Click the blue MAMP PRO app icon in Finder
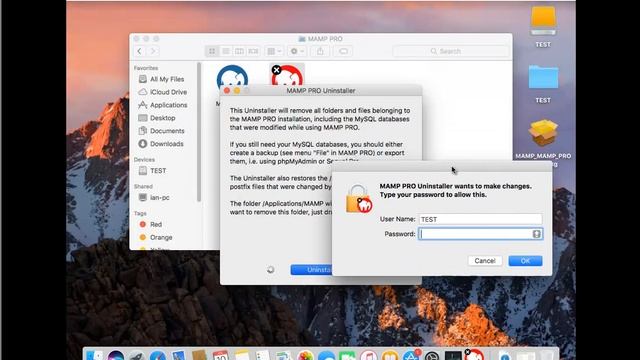 [x=232, y=76]
